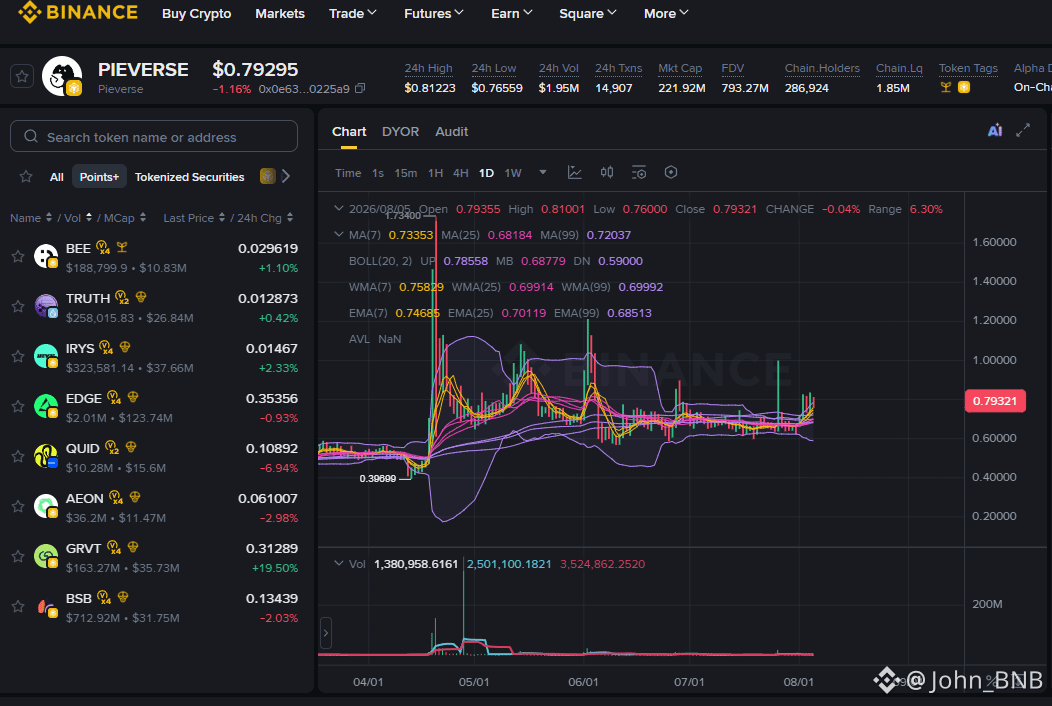Open the Futures dropdown menu

[433, 13]
